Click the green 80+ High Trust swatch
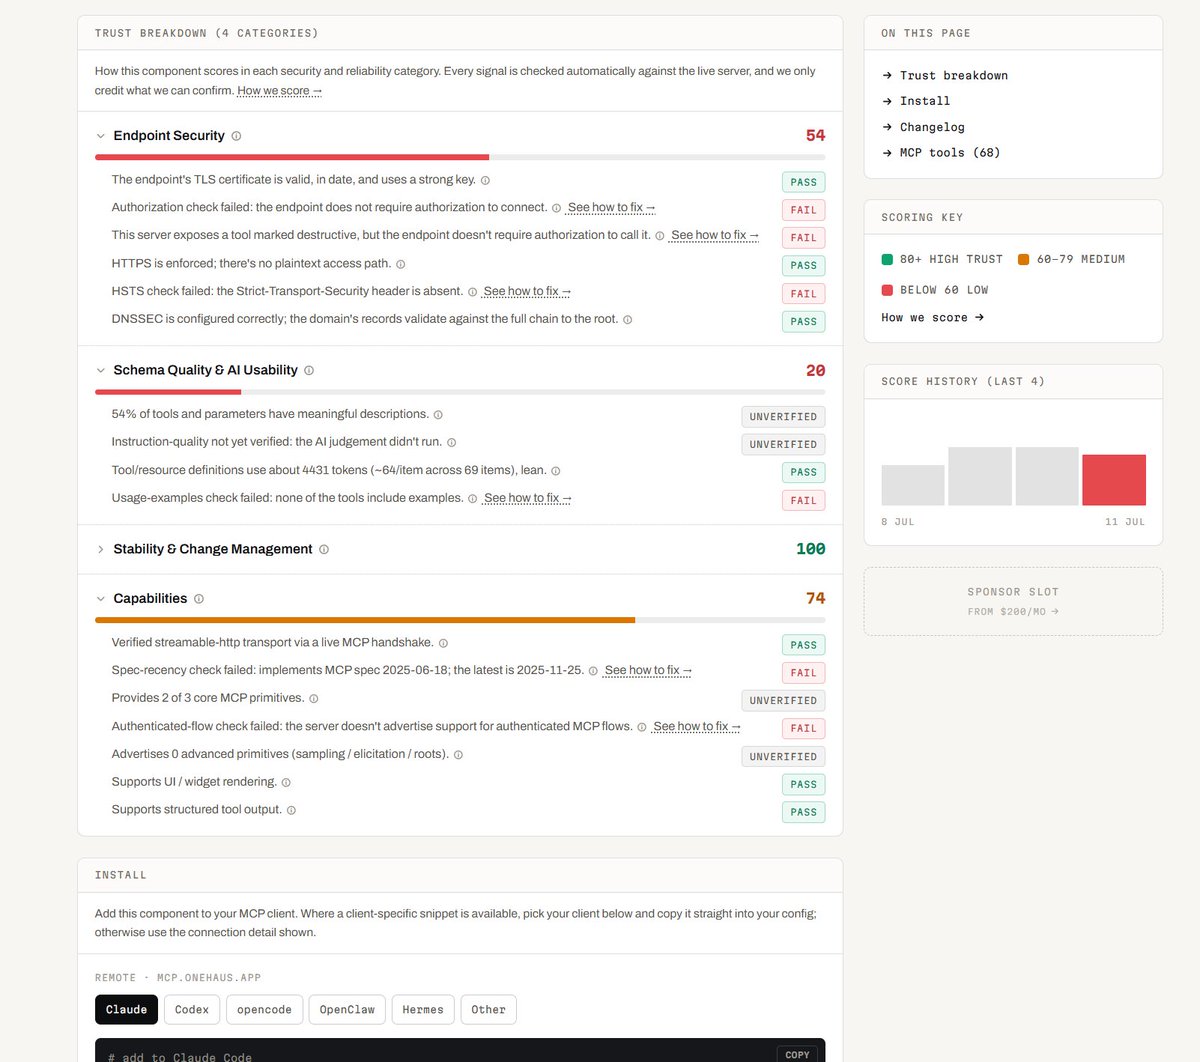1200x1062 pixels. coord(887,260)
